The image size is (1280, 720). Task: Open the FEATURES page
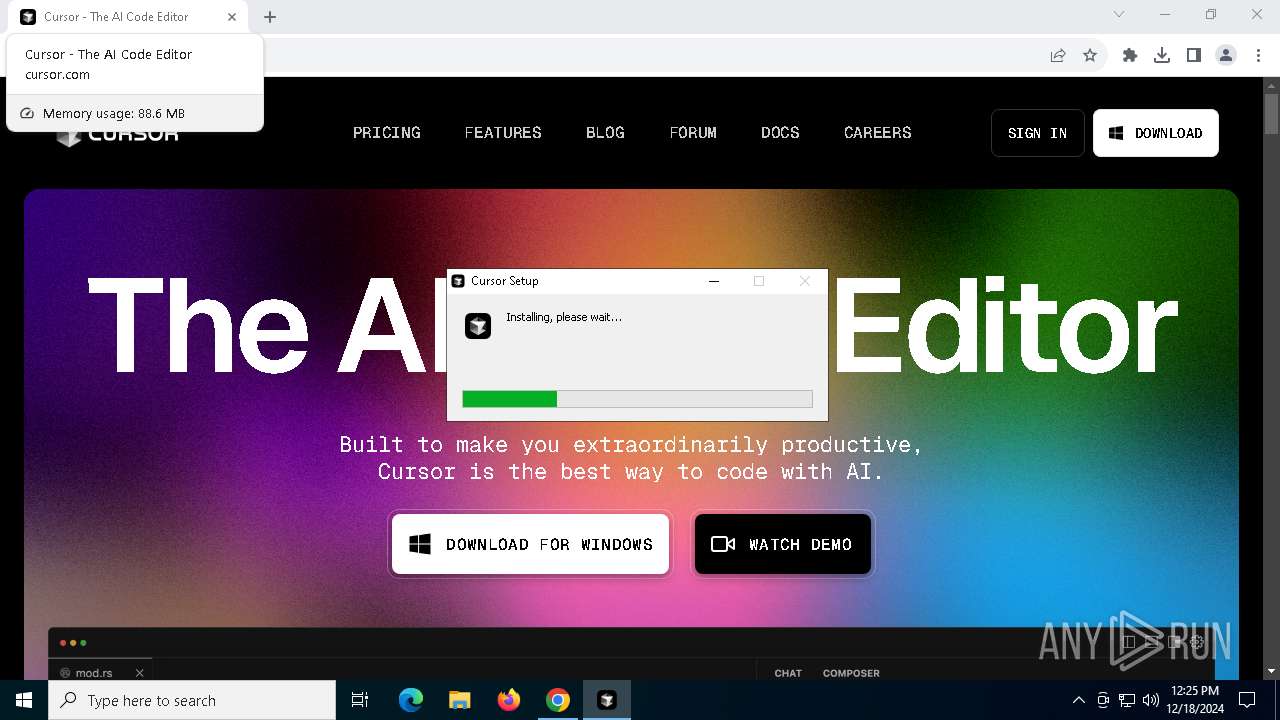[503, 132]
